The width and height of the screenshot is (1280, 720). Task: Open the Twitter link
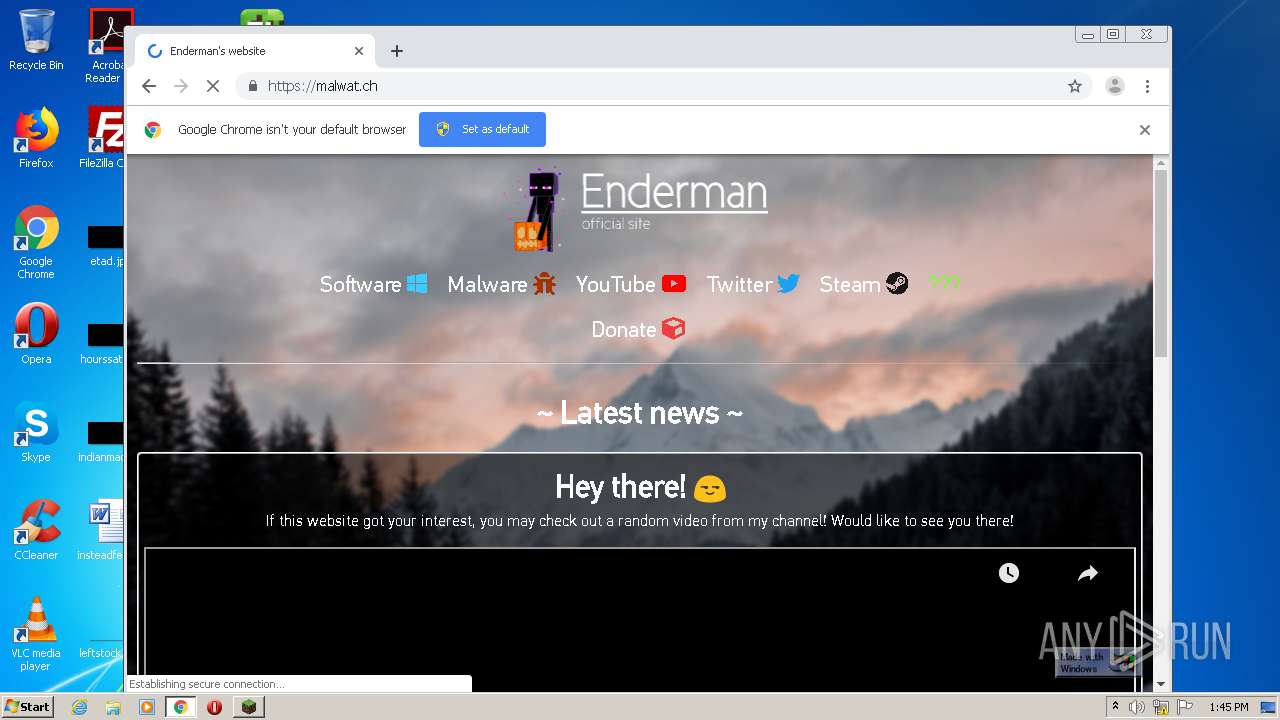[x=753, y=284]
